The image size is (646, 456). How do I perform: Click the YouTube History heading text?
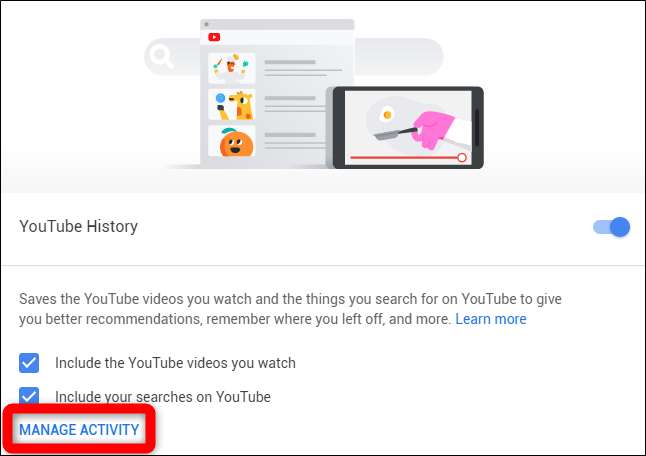[x=79, y=226]
